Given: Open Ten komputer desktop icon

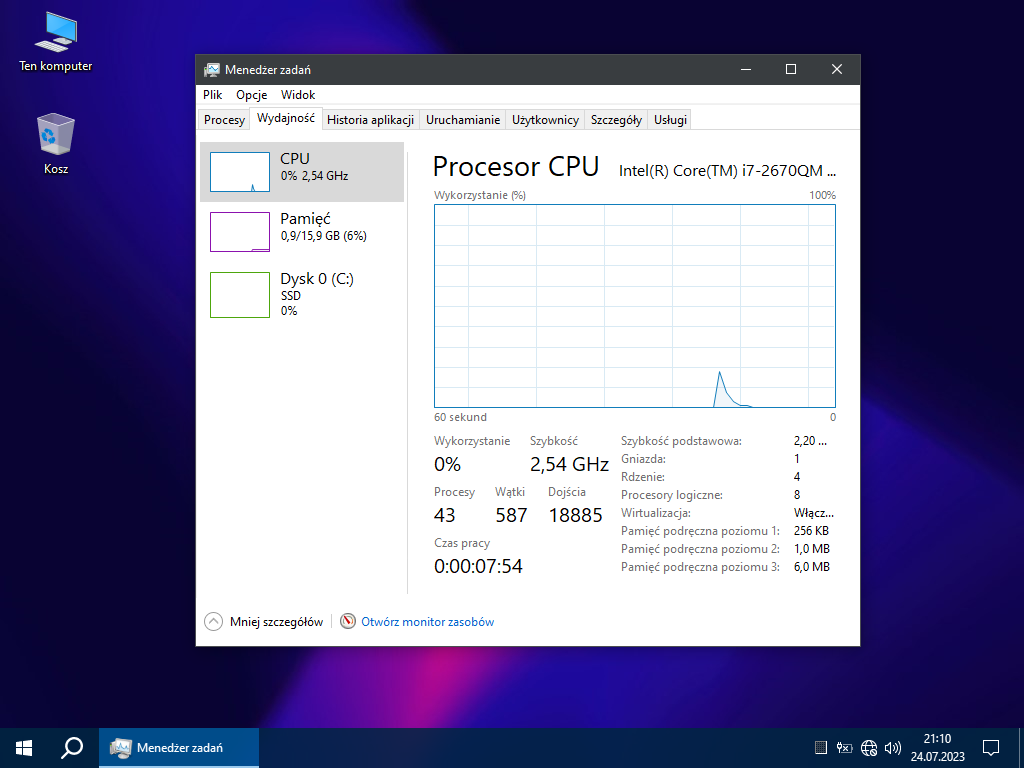Looking at the screenshot, I should tap(55, 40).
